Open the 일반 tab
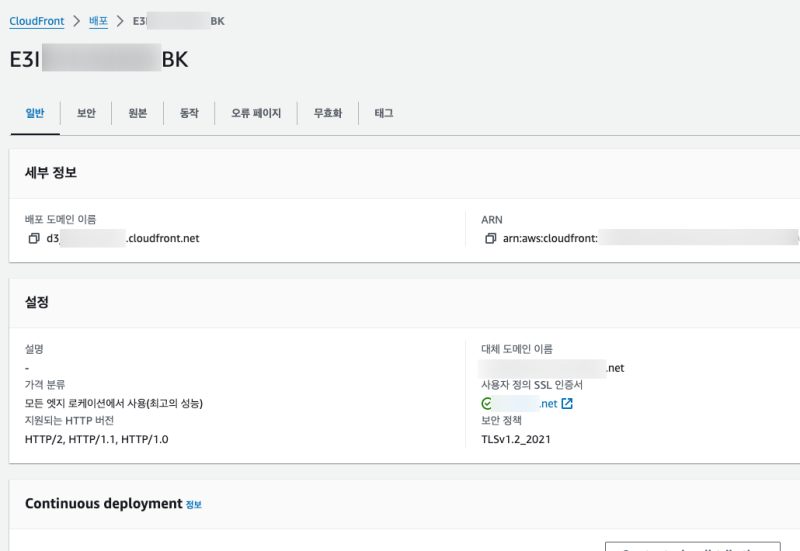This screenshot has height=551, width=800. pyautogui.click(x=35, y=113)
